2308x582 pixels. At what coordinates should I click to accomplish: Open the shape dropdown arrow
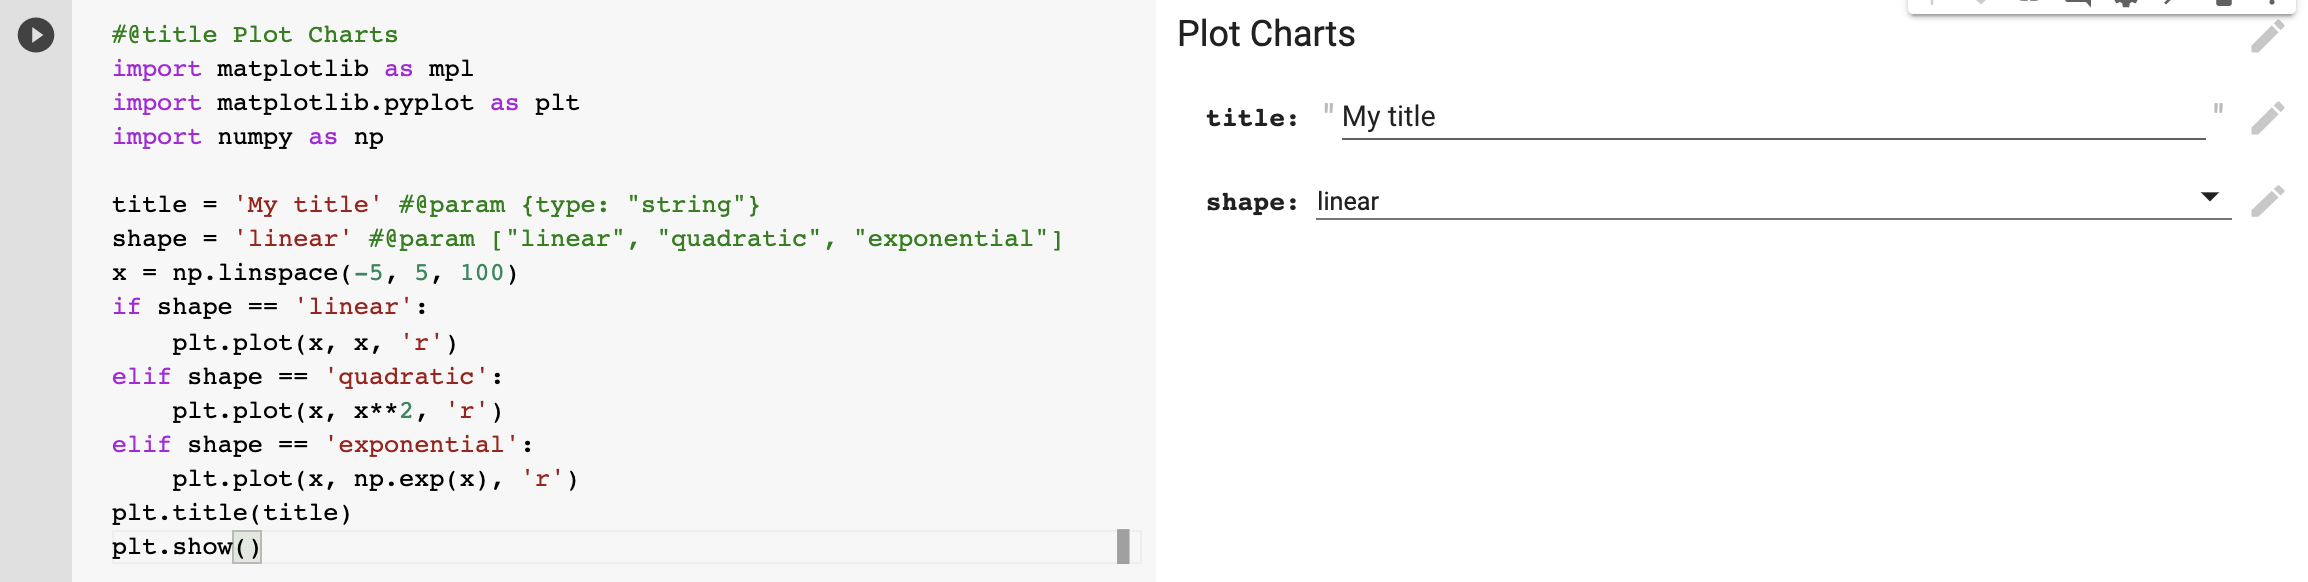(x=2210, y=197)
